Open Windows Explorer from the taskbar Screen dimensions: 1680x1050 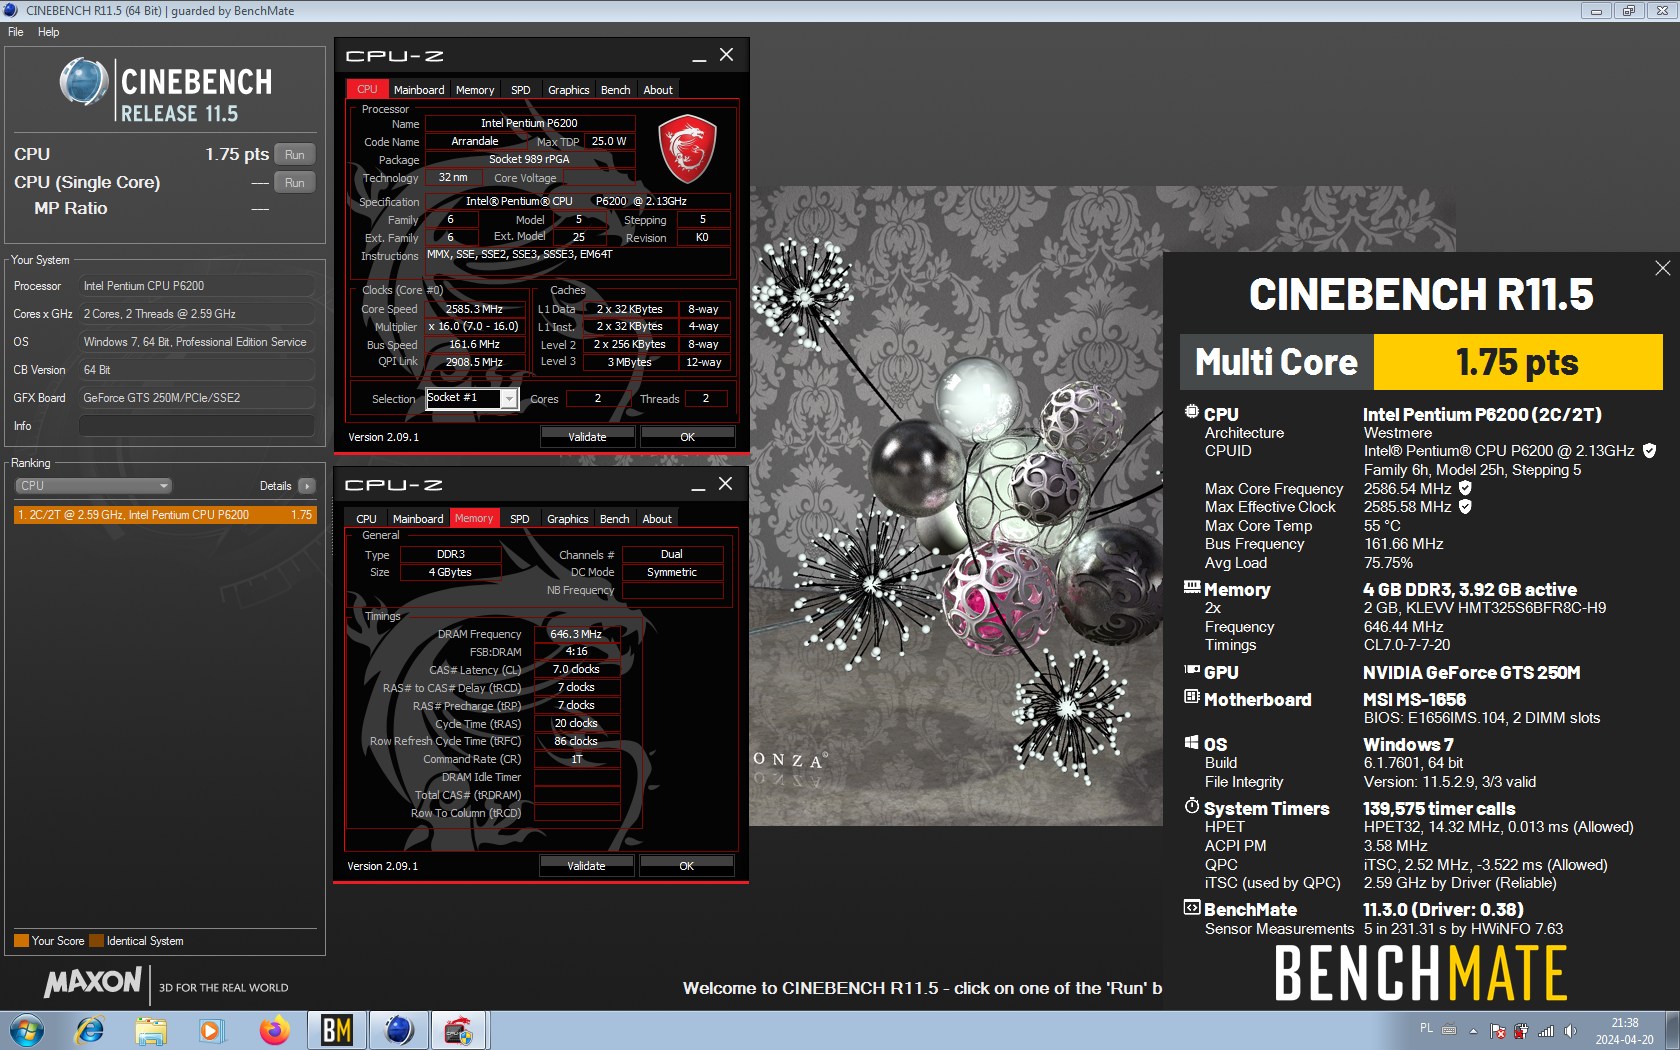pyautogui.click(x=151, y=1030)
